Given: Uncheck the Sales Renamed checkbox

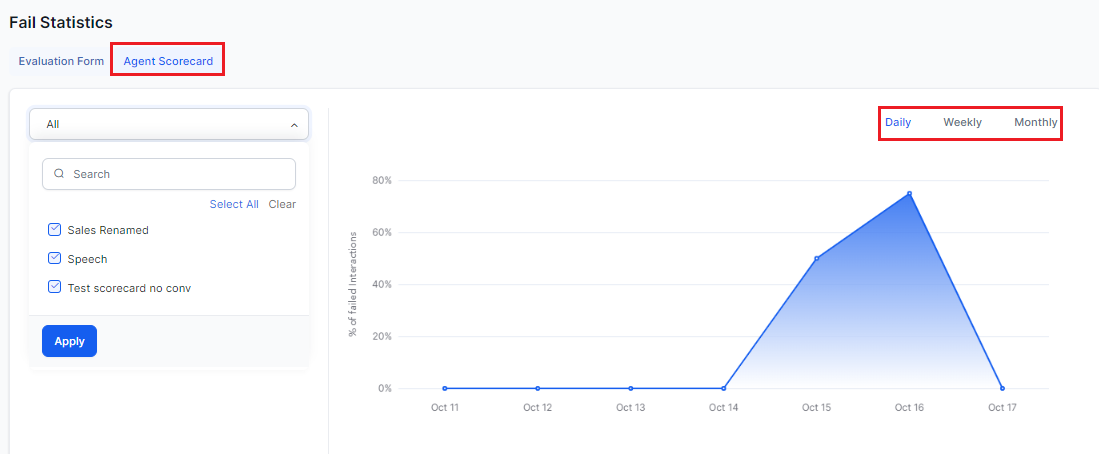Looking at the screenshot, I should [x=55, y=229].
